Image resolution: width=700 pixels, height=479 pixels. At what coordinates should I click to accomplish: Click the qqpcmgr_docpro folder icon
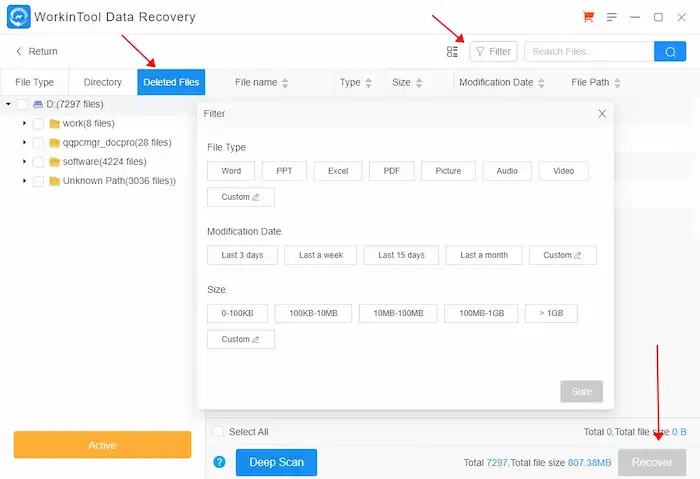pyautogui.click(x=54, y=143)
